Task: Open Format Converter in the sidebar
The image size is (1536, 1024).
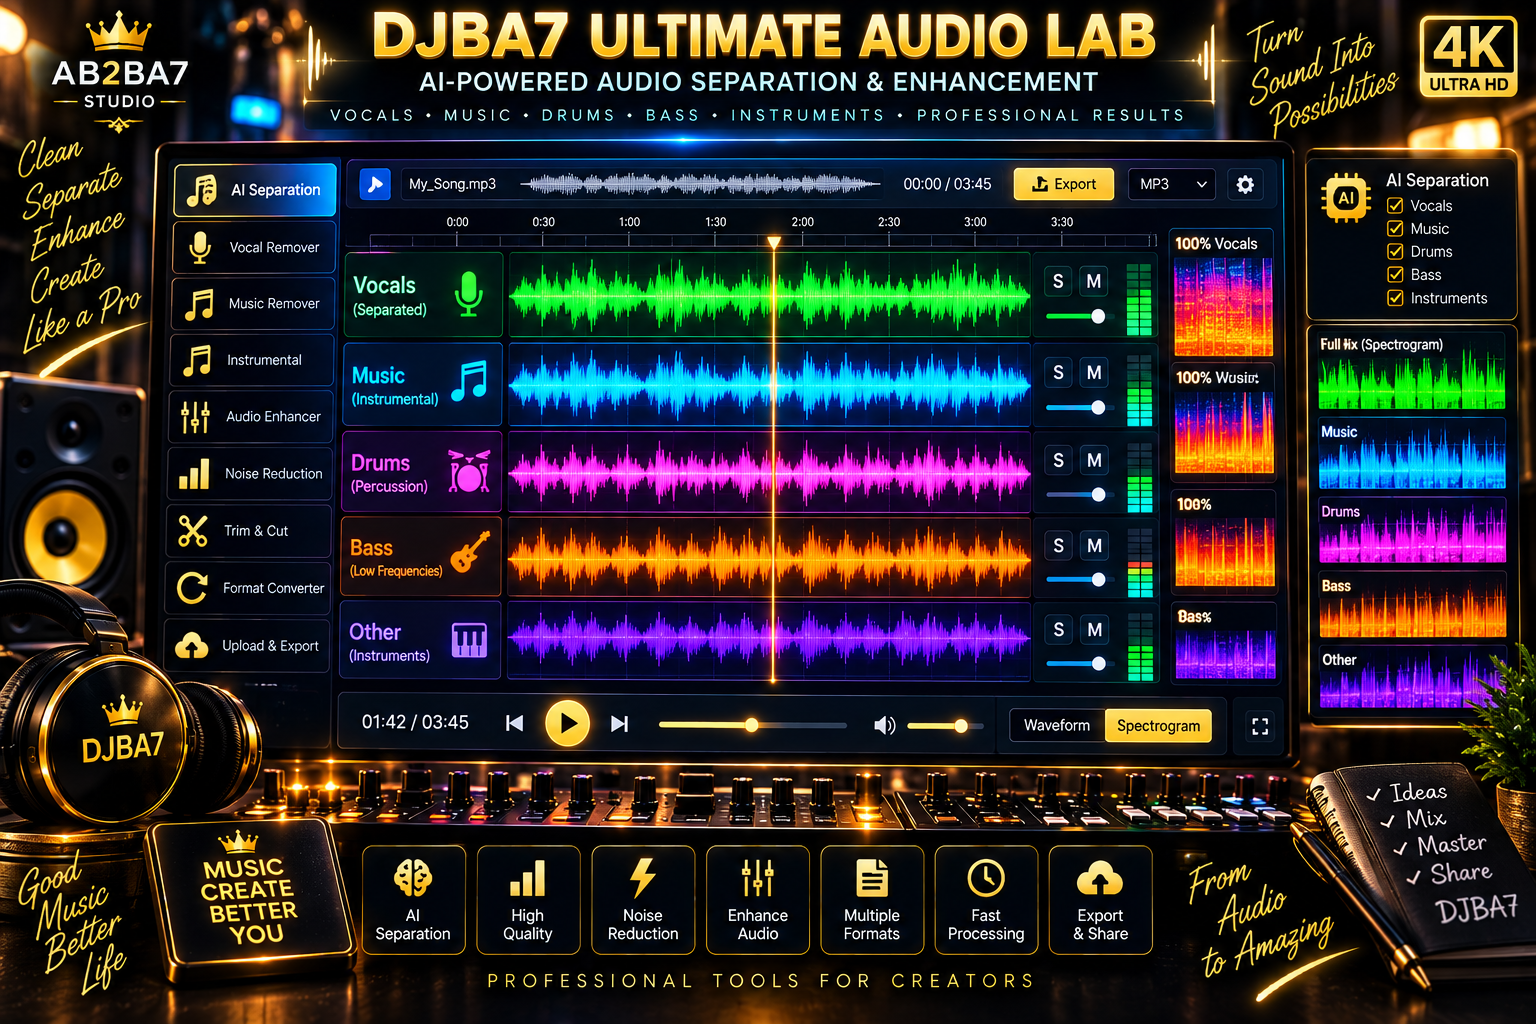Action: [x=249, y=588]
